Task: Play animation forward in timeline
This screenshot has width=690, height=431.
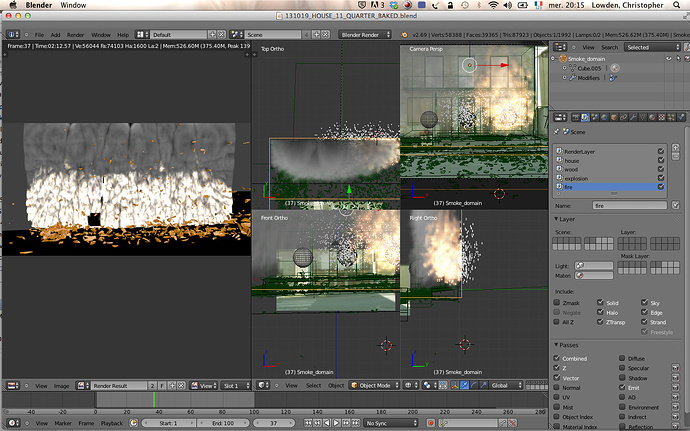Action: point(336,423)
